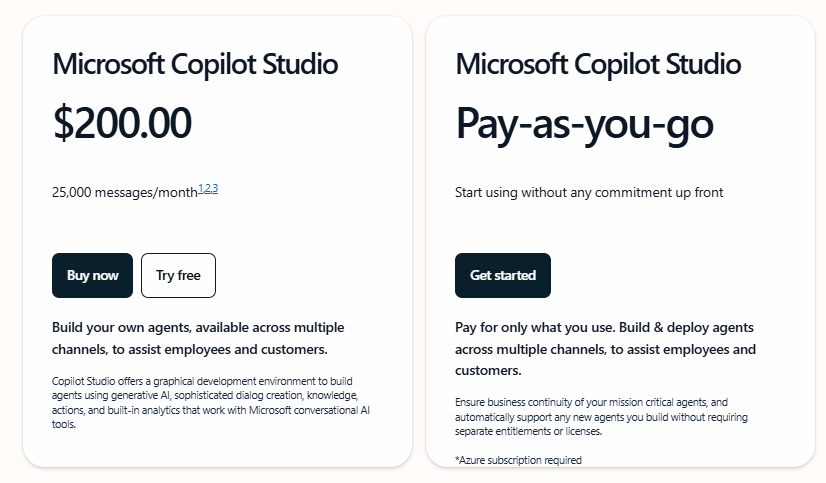This screenshot has height=483, width=826.
Task: Click the word 'customers.' in pay-as-you-go card
Action: coord(488,371)
